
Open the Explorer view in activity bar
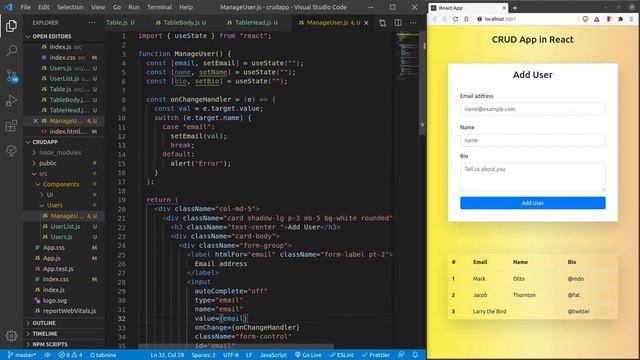11,26
